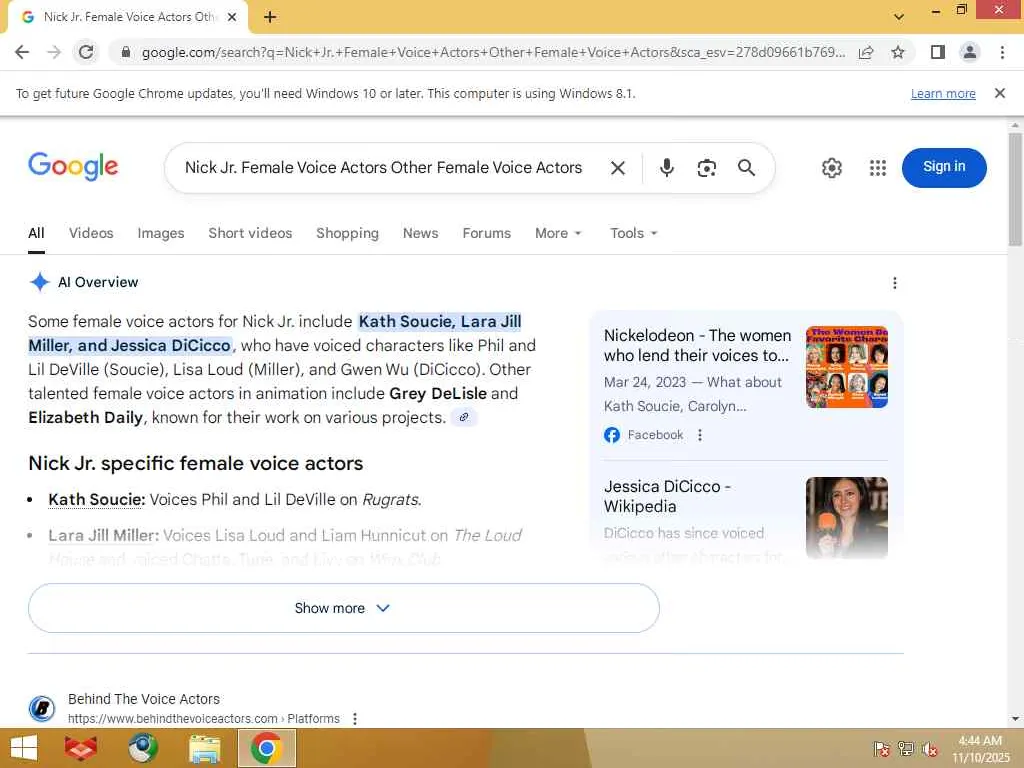Go back to the previous page

coord(22,52)
